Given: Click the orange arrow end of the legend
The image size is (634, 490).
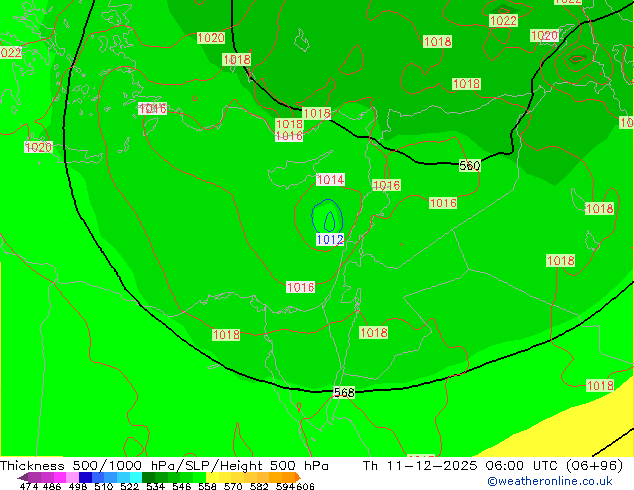Looking at the screenshot, I should point(298,477).
